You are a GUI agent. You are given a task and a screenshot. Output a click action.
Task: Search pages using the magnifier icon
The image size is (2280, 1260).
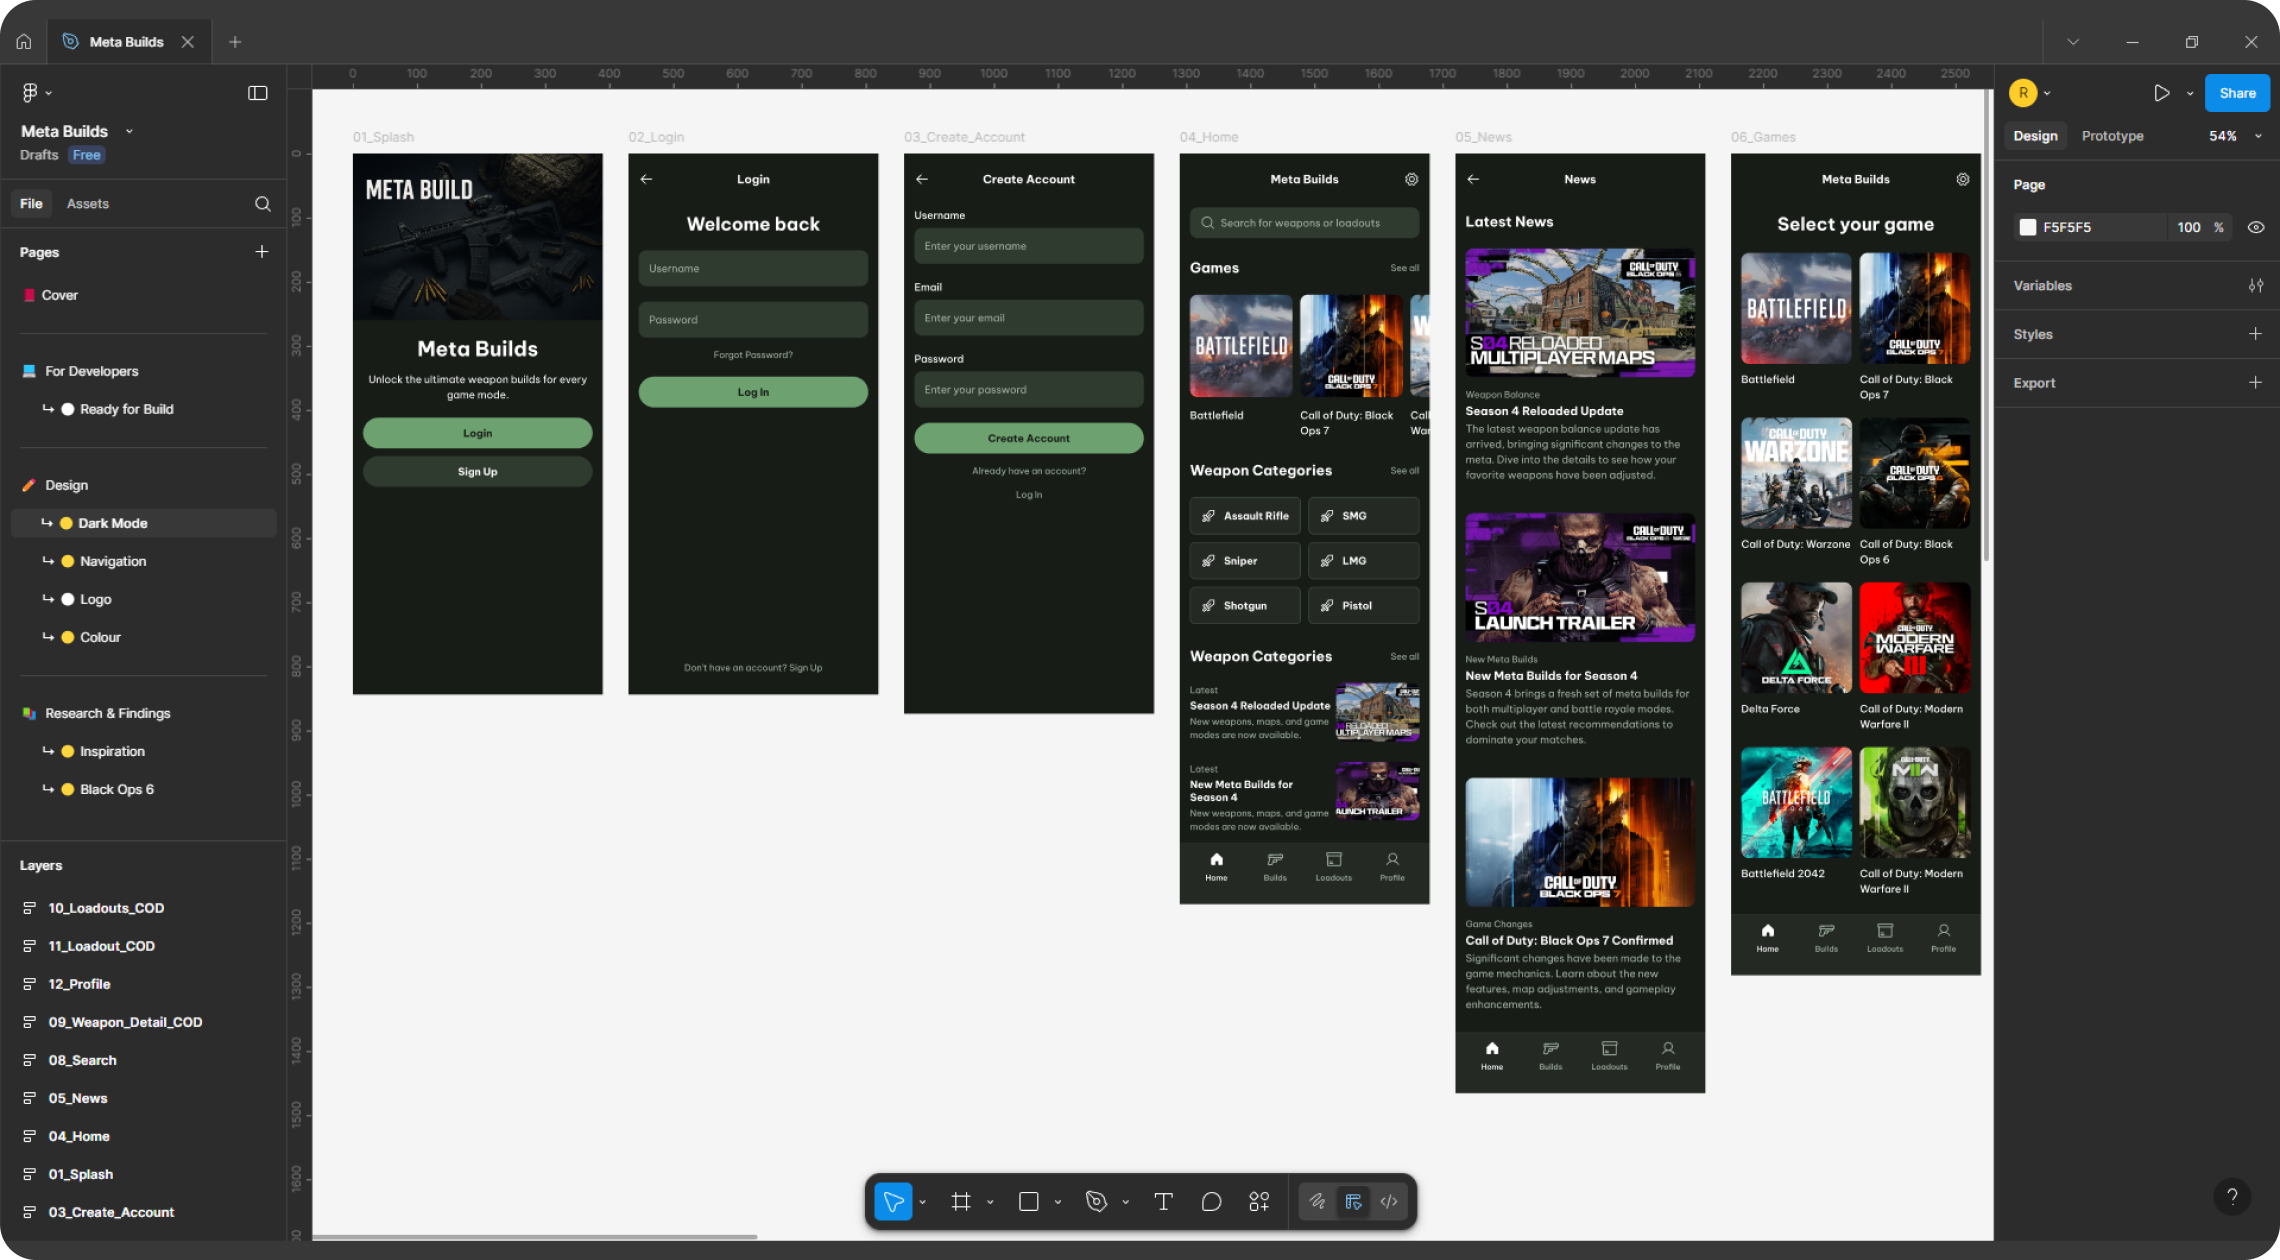click(262, 204)
